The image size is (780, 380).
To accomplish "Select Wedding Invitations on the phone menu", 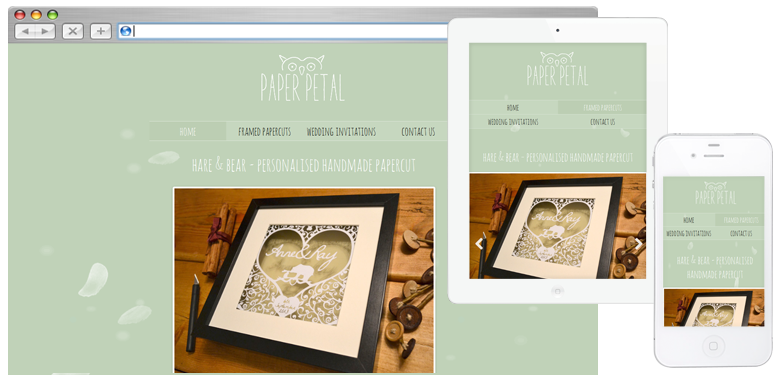I will [x=688, y=233].
